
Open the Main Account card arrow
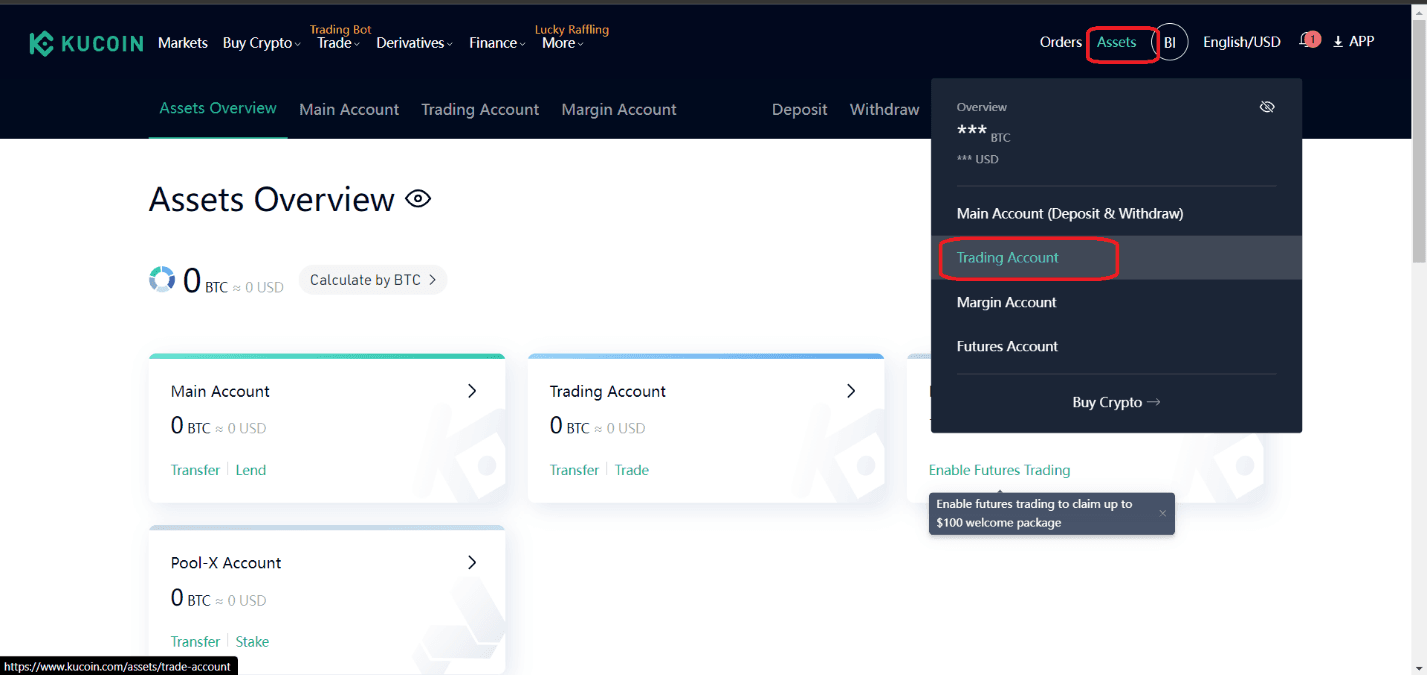point(472,391)
